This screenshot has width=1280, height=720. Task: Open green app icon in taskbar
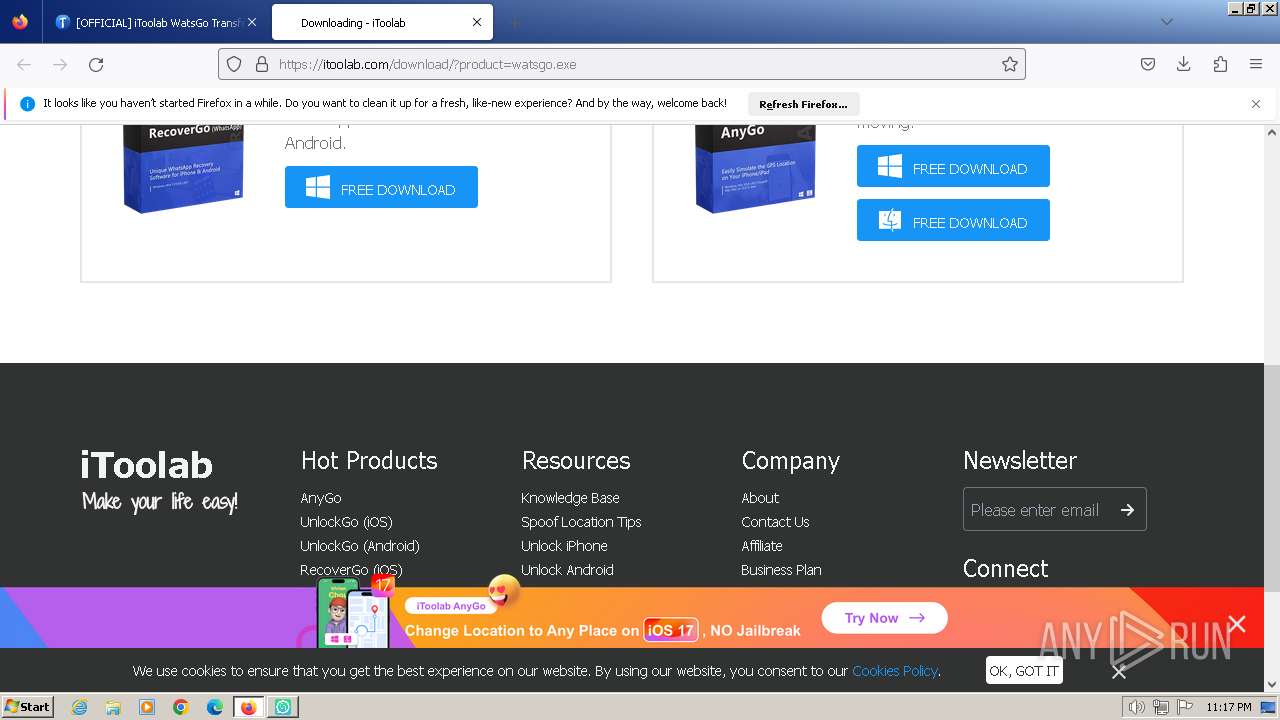click(x=283, y=707)
